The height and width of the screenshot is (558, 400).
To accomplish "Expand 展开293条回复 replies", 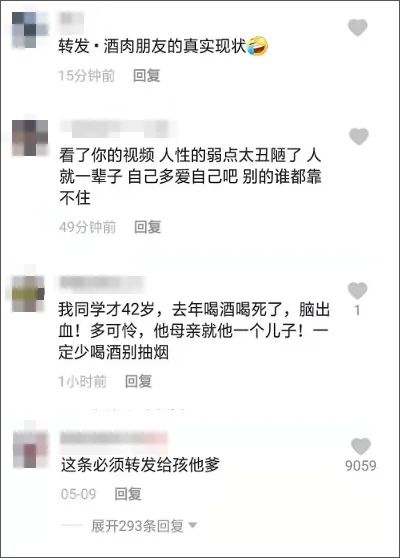I will 137,526.
